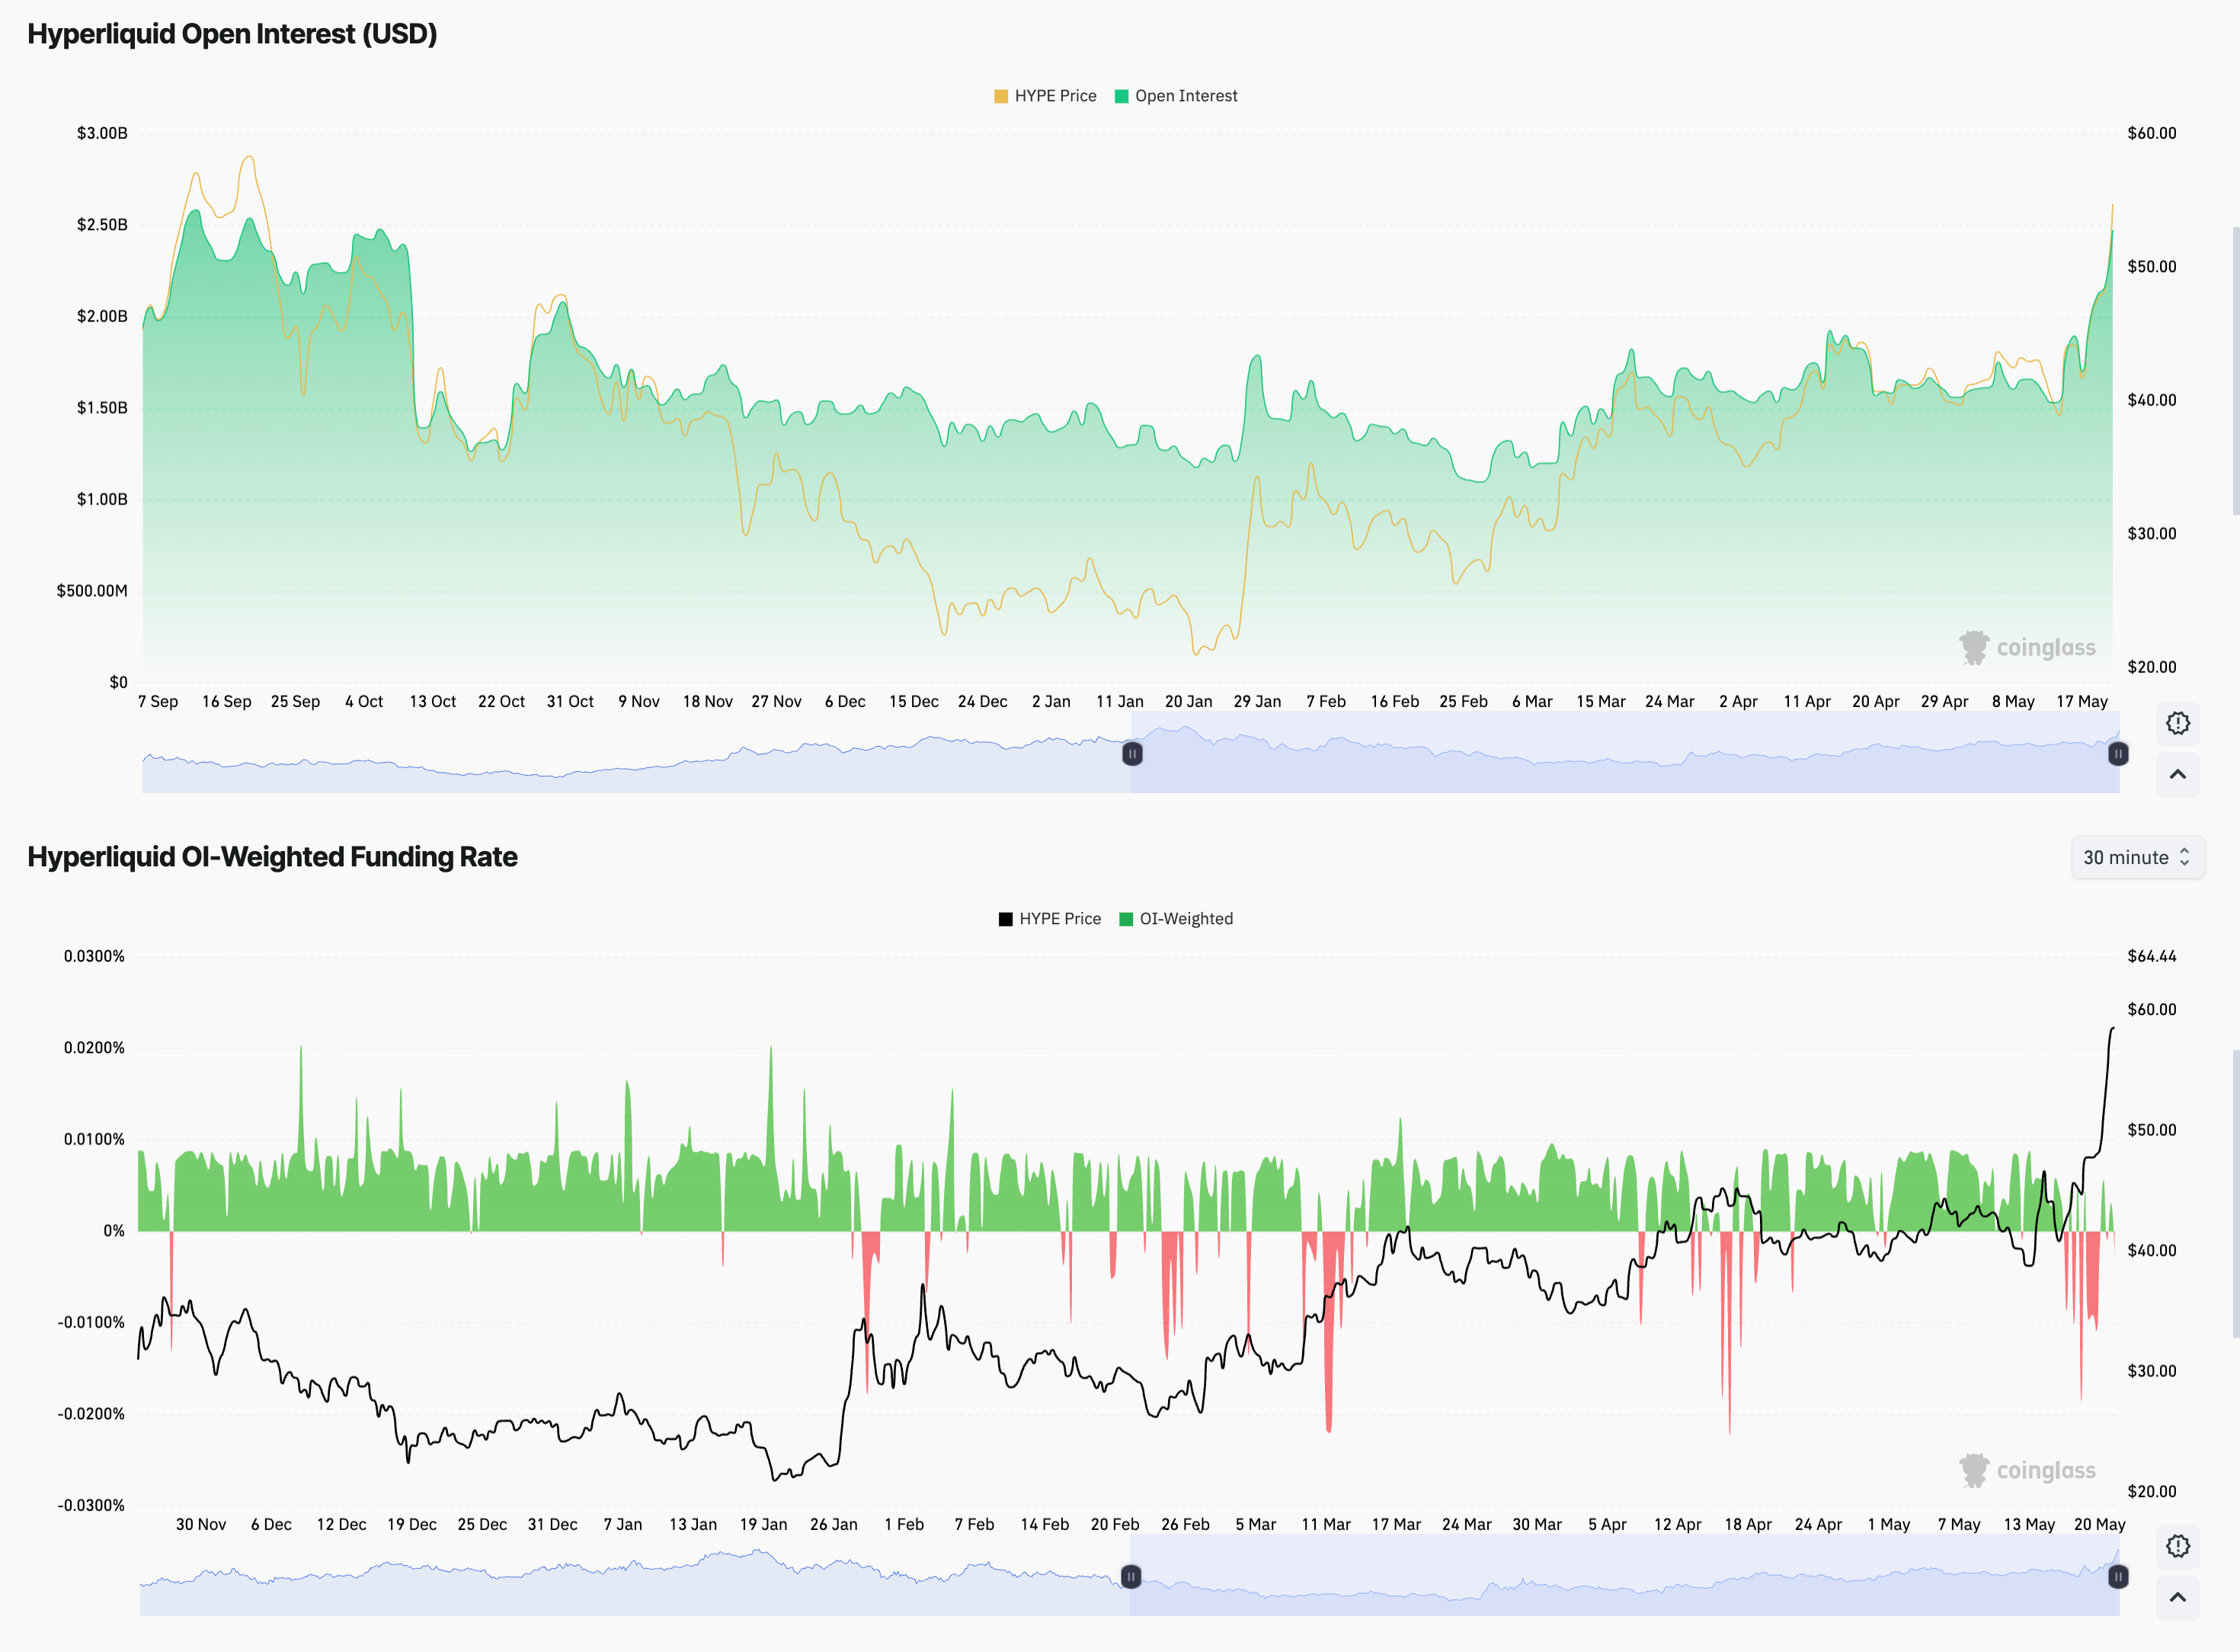Screen dimensions: 2240x1652
Task: Collapse the Open Interest range slider with chevron
Action: pyautogui.click(x=2177, y=774)
